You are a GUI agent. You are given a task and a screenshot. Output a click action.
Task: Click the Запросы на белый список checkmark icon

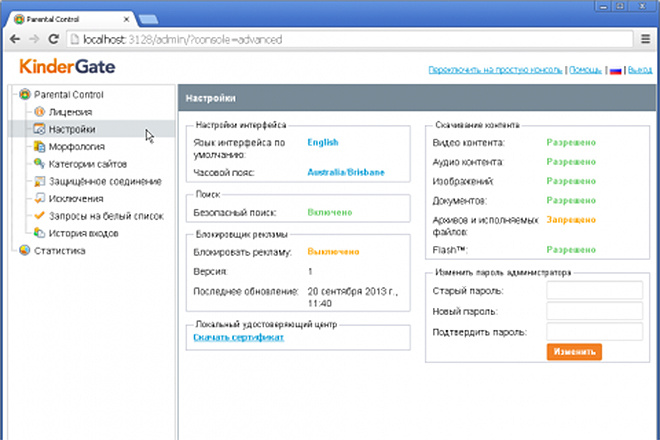(40, 216)
